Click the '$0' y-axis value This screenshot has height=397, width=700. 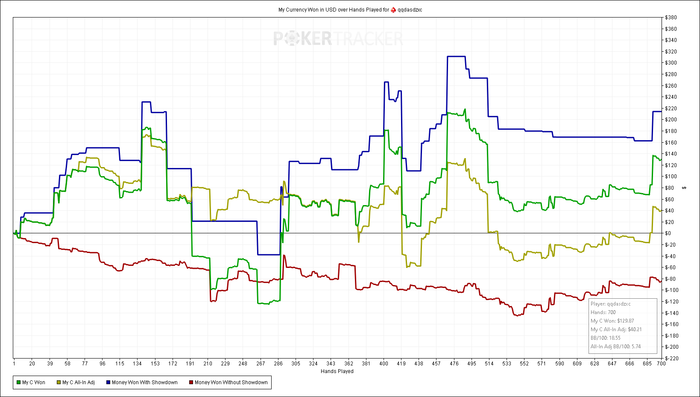point(669,233)
